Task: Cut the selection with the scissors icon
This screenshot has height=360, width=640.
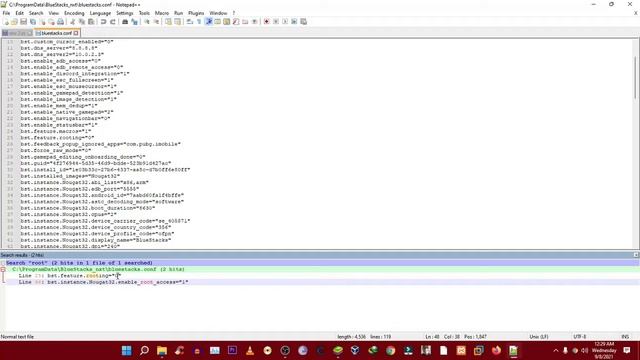Action: pos(73,22)
